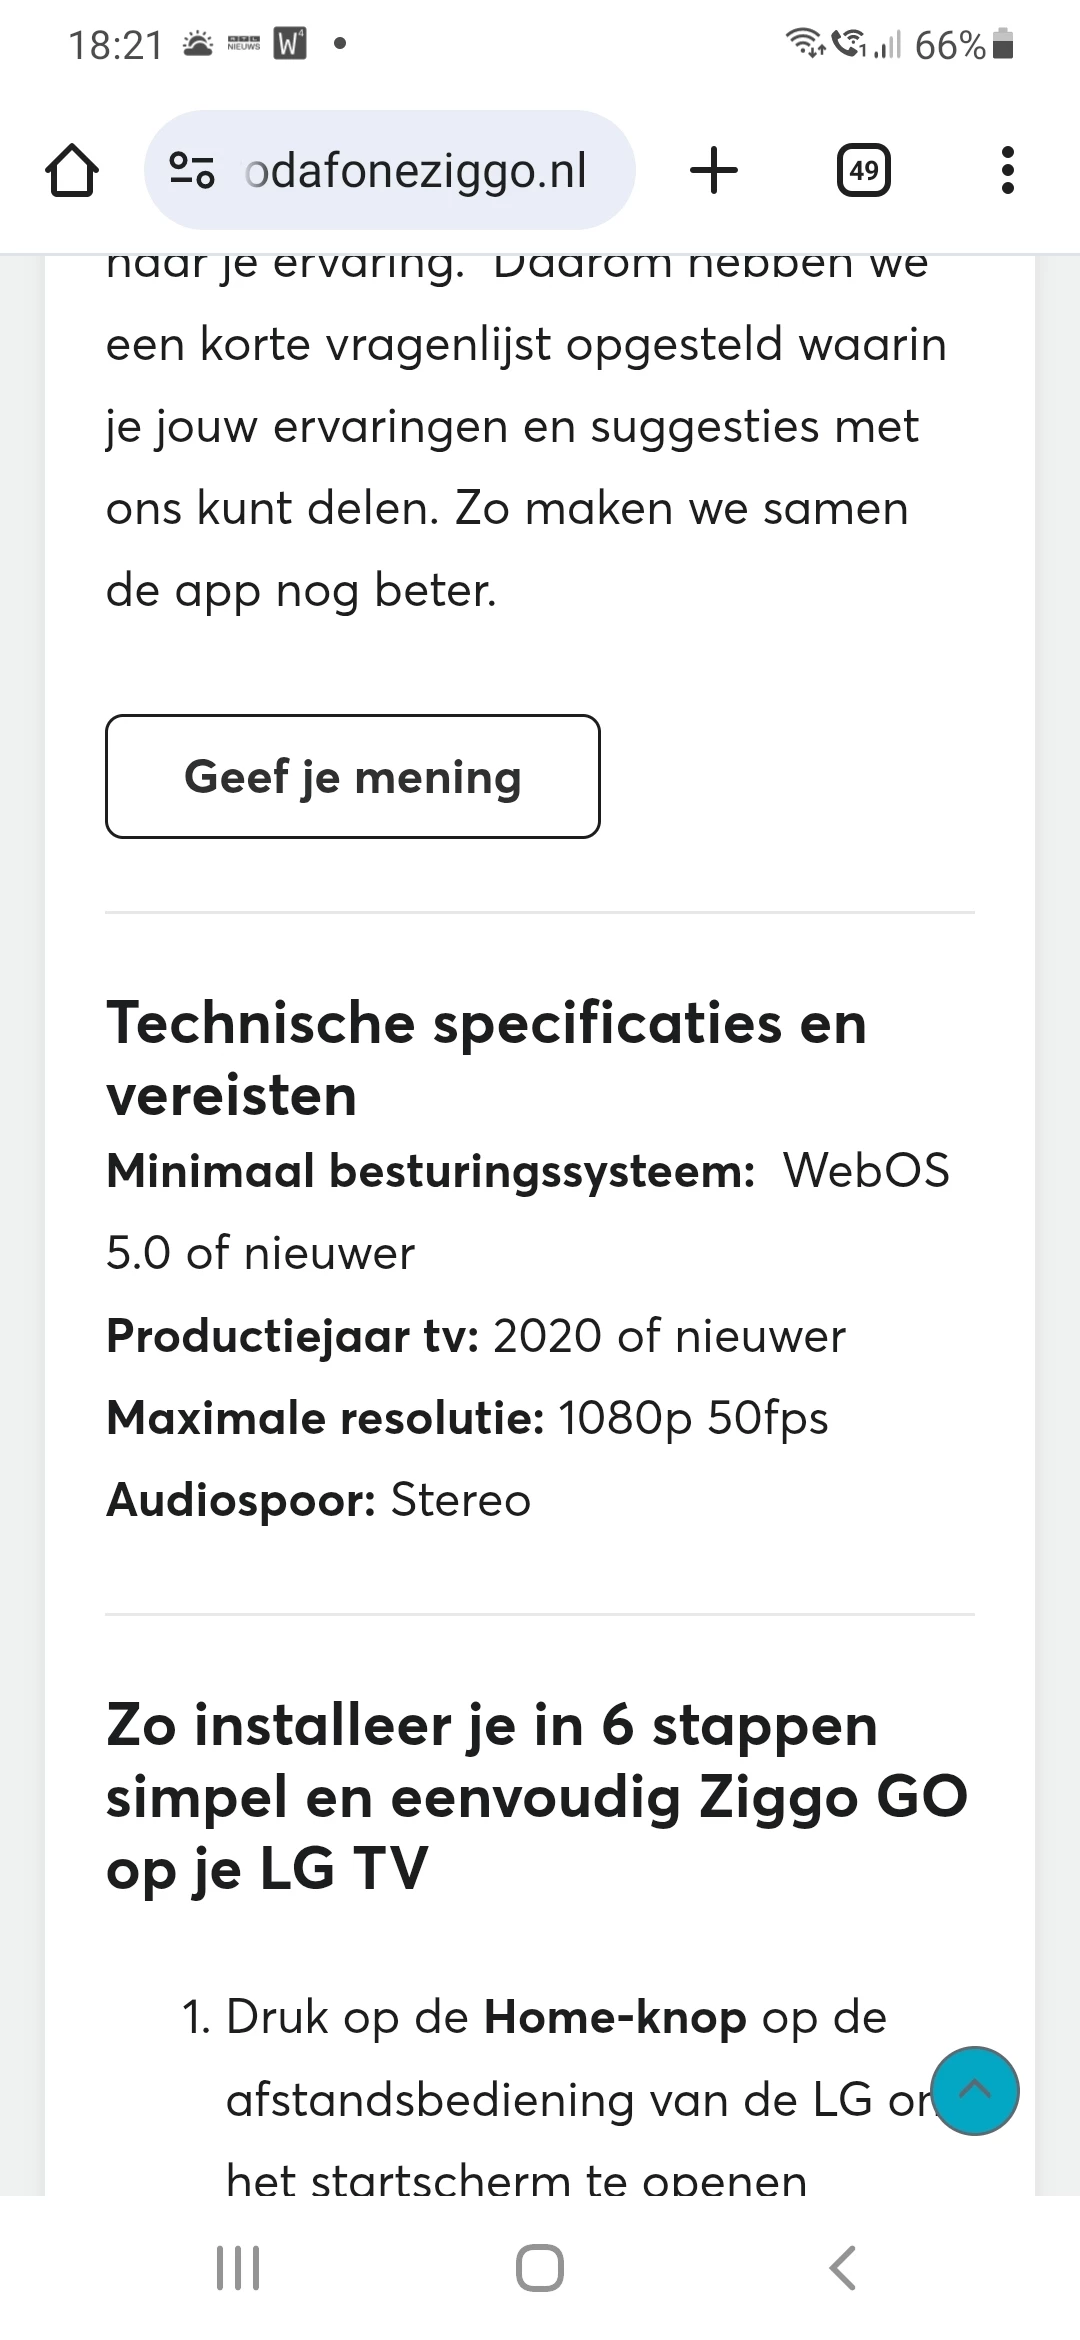Tap the blue scroll-to-top arrow button
This screenshot has width=1080, height=2340.
click(974, 2090)
